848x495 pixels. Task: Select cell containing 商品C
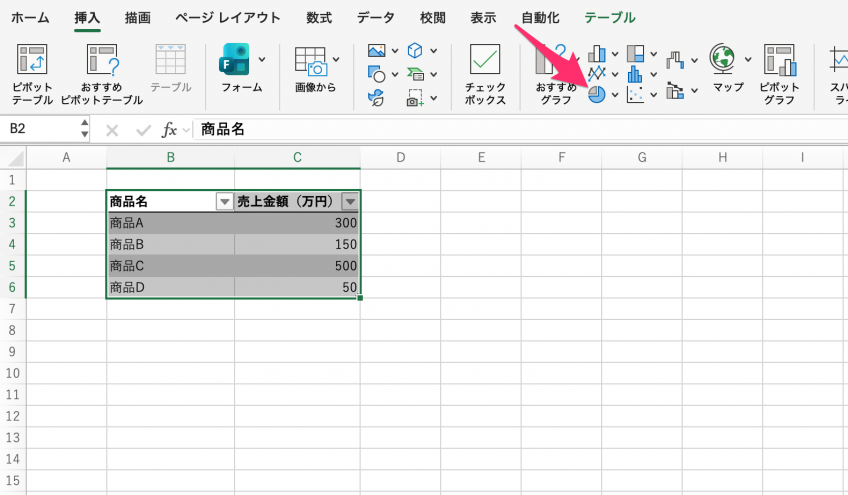pos(170,266)
